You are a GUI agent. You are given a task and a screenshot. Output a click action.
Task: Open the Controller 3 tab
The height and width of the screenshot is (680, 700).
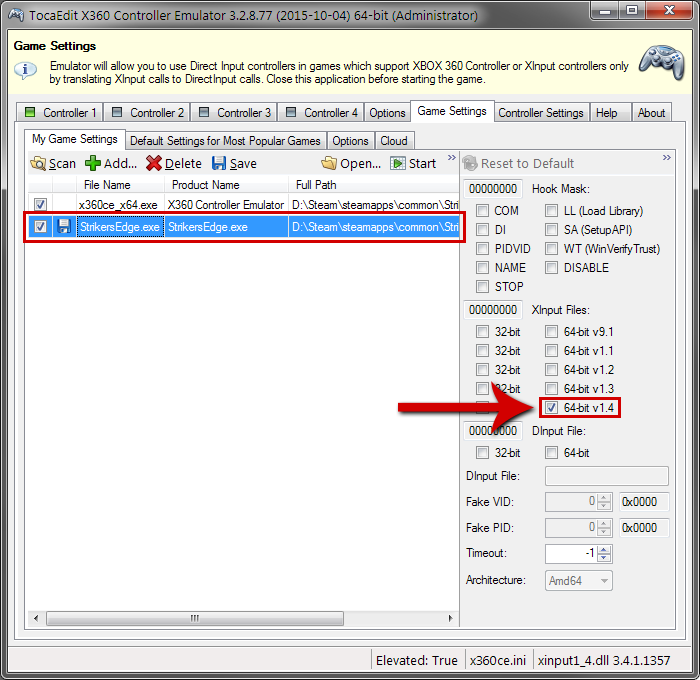tap(234, 113)
